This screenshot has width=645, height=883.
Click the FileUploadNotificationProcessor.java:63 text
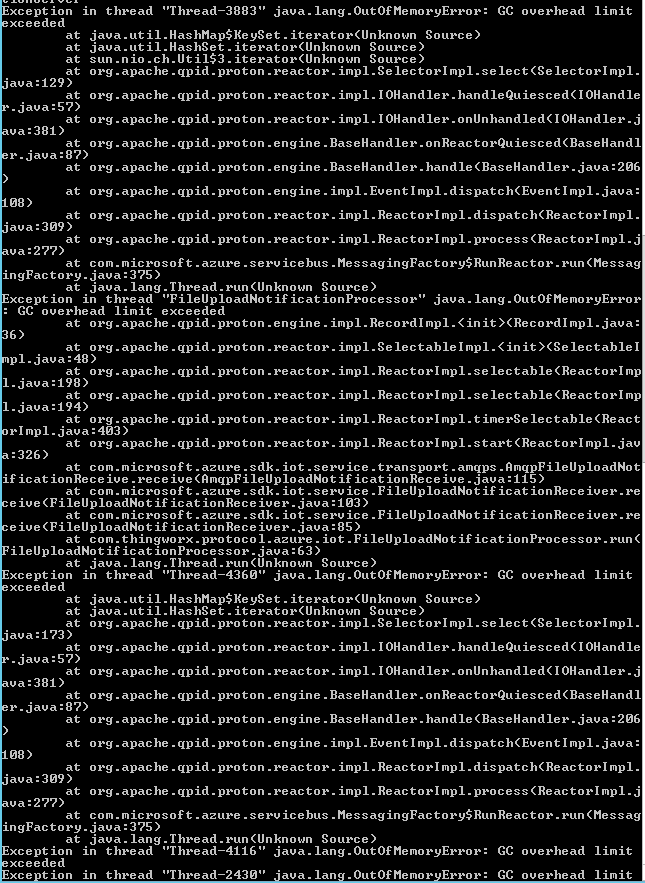click(161, 551)
